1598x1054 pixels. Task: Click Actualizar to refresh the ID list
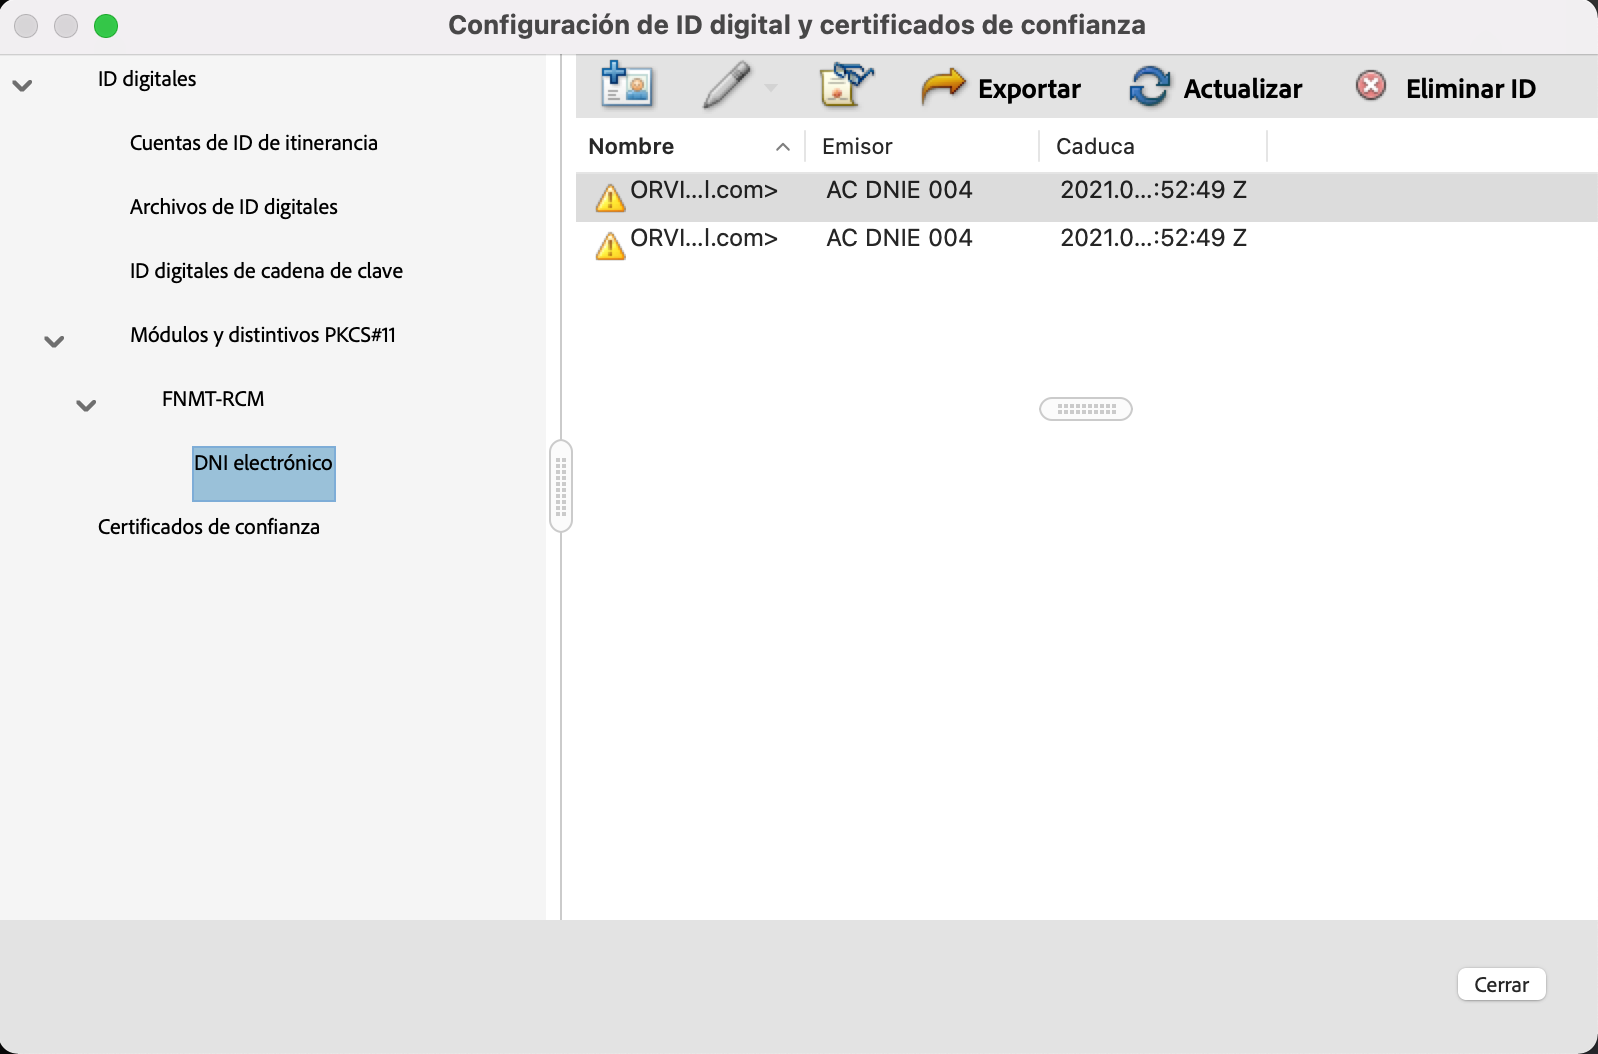pyautogui.click(x=1216, y=88)
